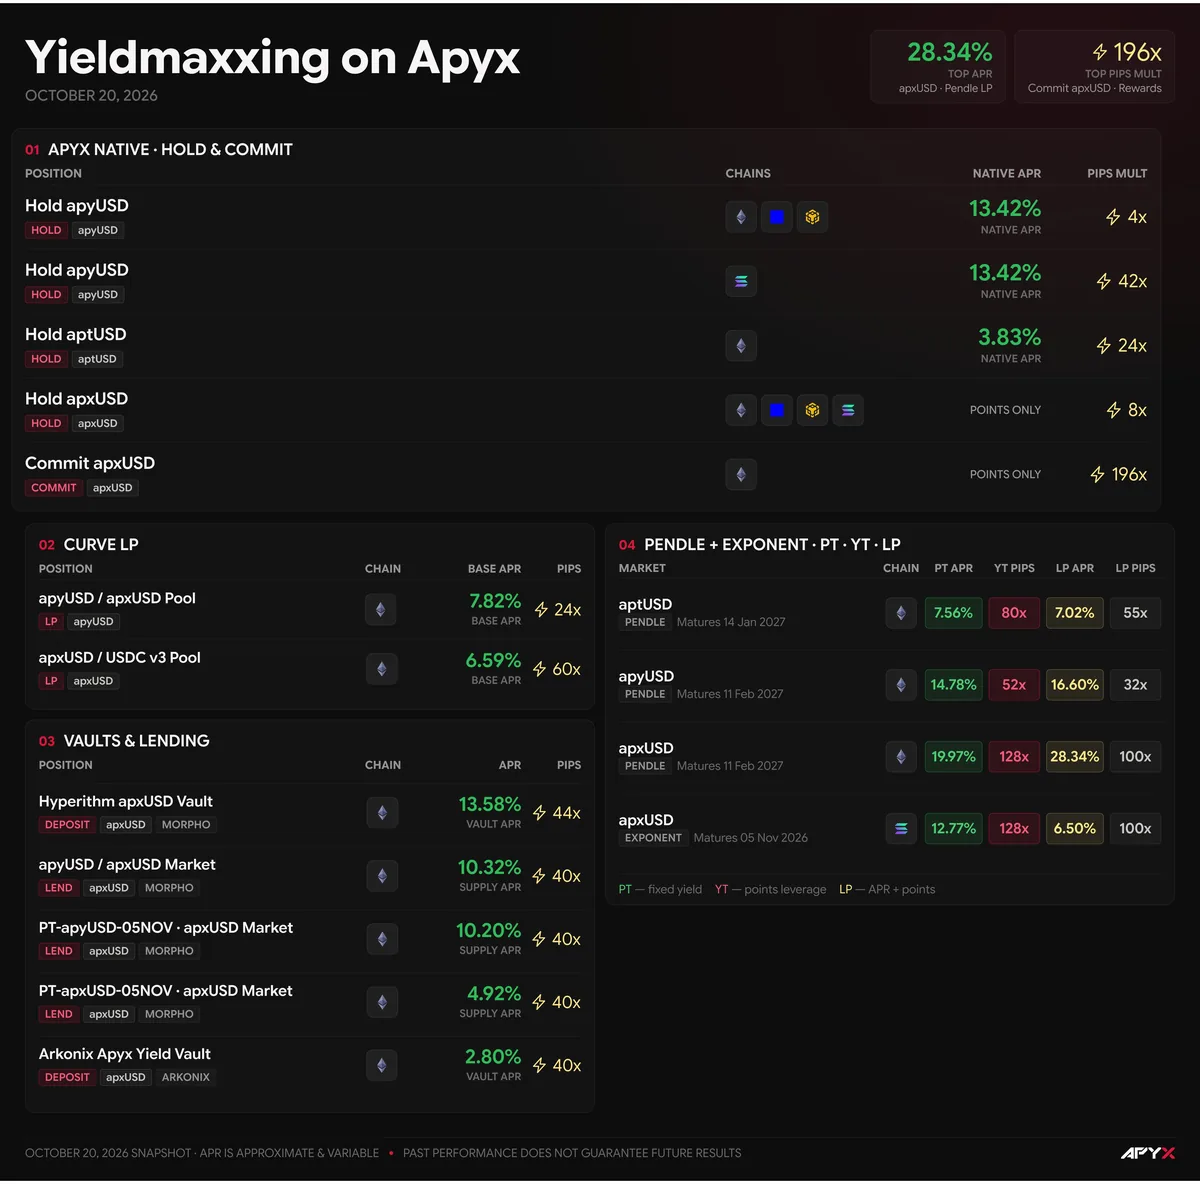Click the 196x Top Pips Mult card

[1094, 67]
